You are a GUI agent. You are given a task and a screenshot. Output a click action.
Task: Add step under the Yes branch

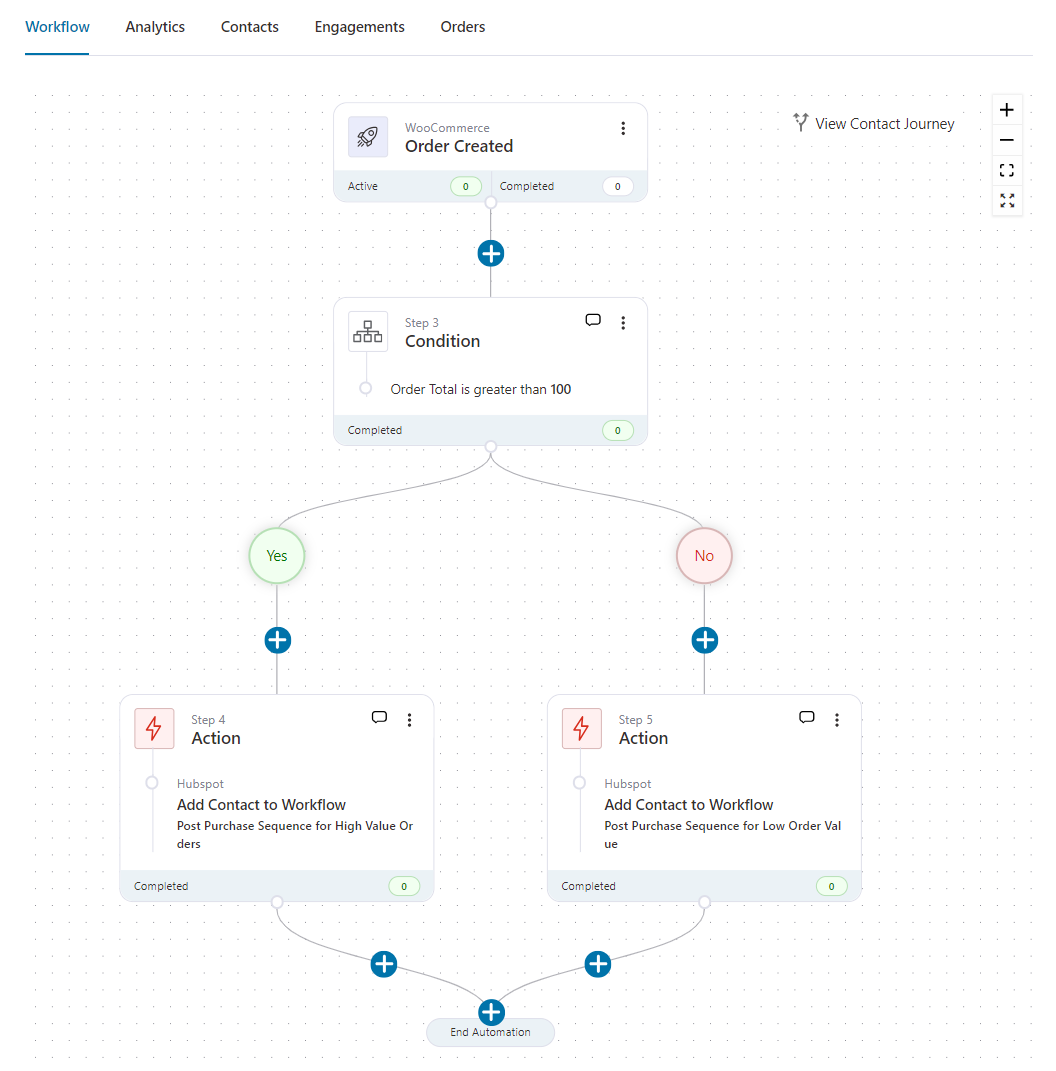point(277,640)
